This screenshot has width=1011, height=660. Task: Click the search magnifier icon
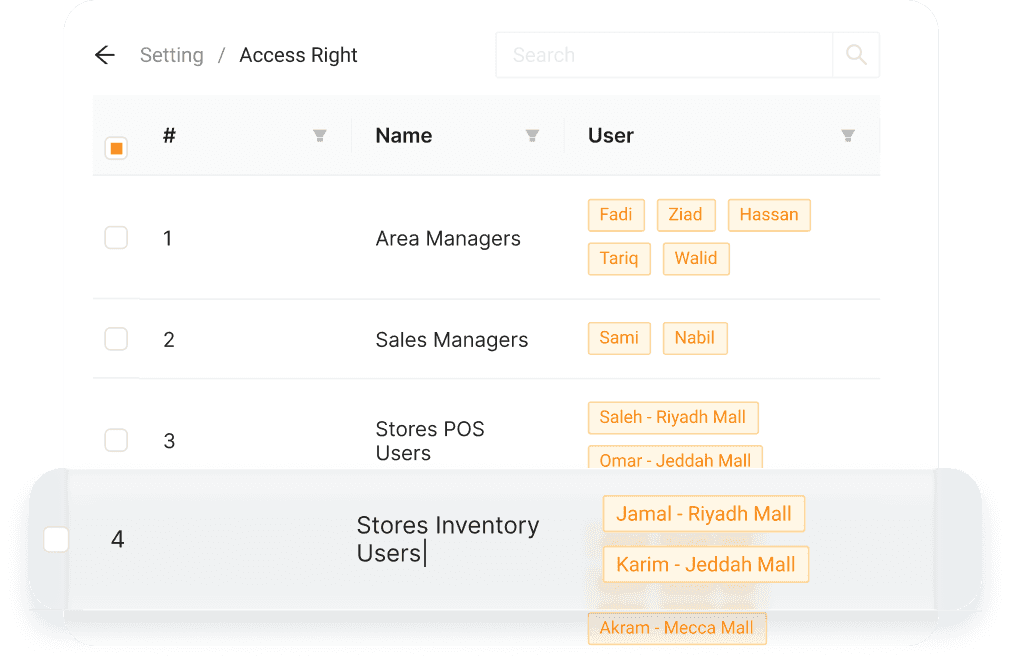point(856,55)
